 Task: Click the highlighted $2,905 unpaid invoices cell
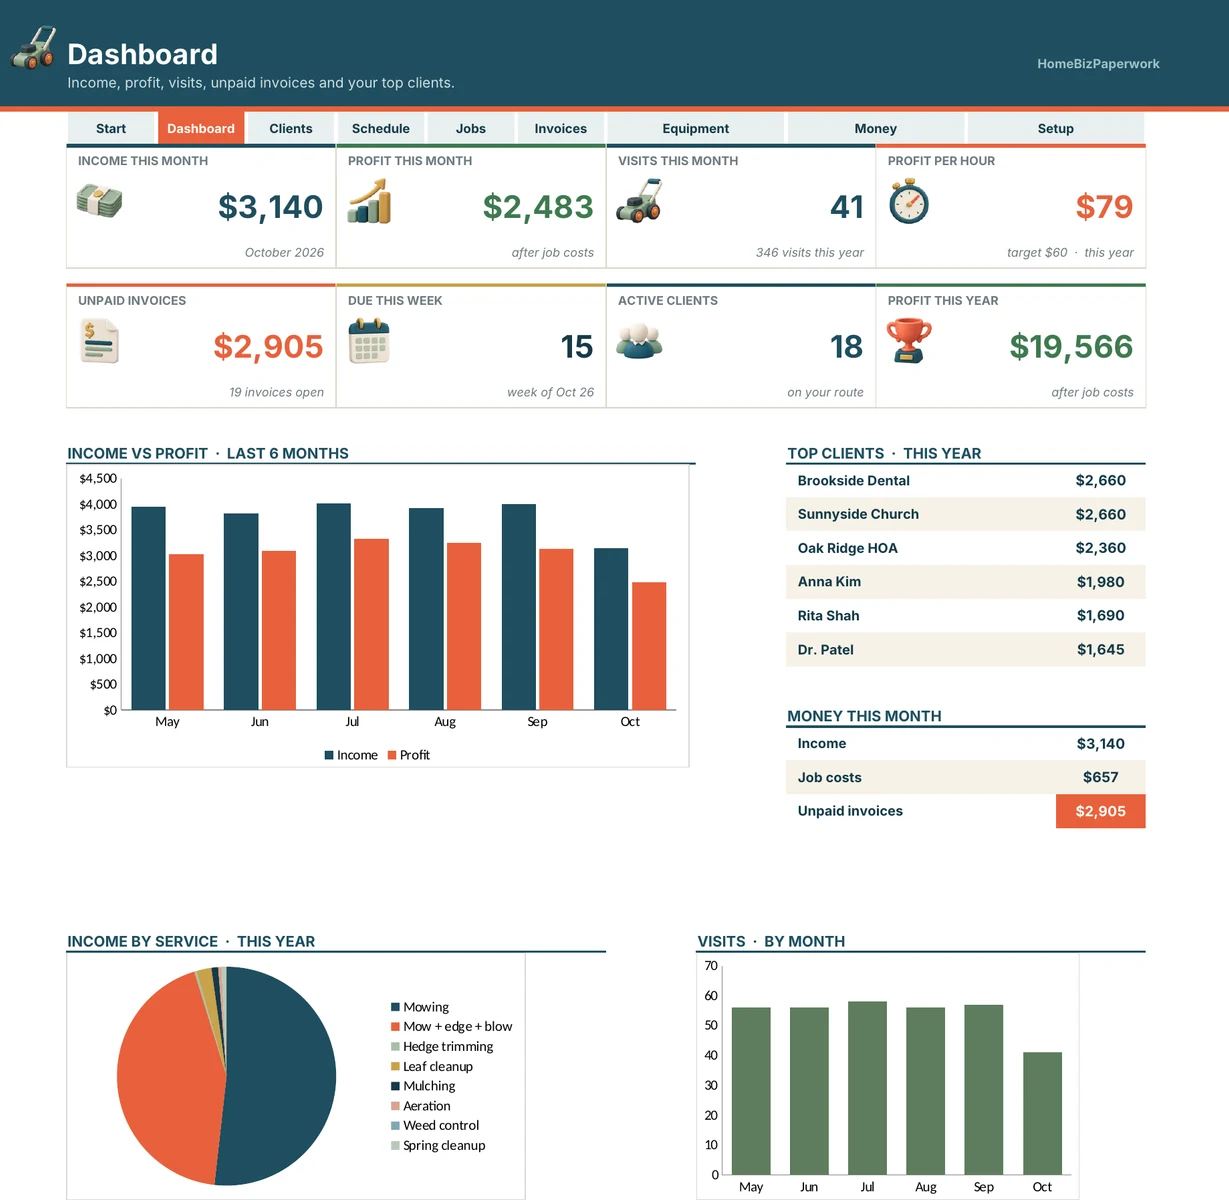(1100, 811)
